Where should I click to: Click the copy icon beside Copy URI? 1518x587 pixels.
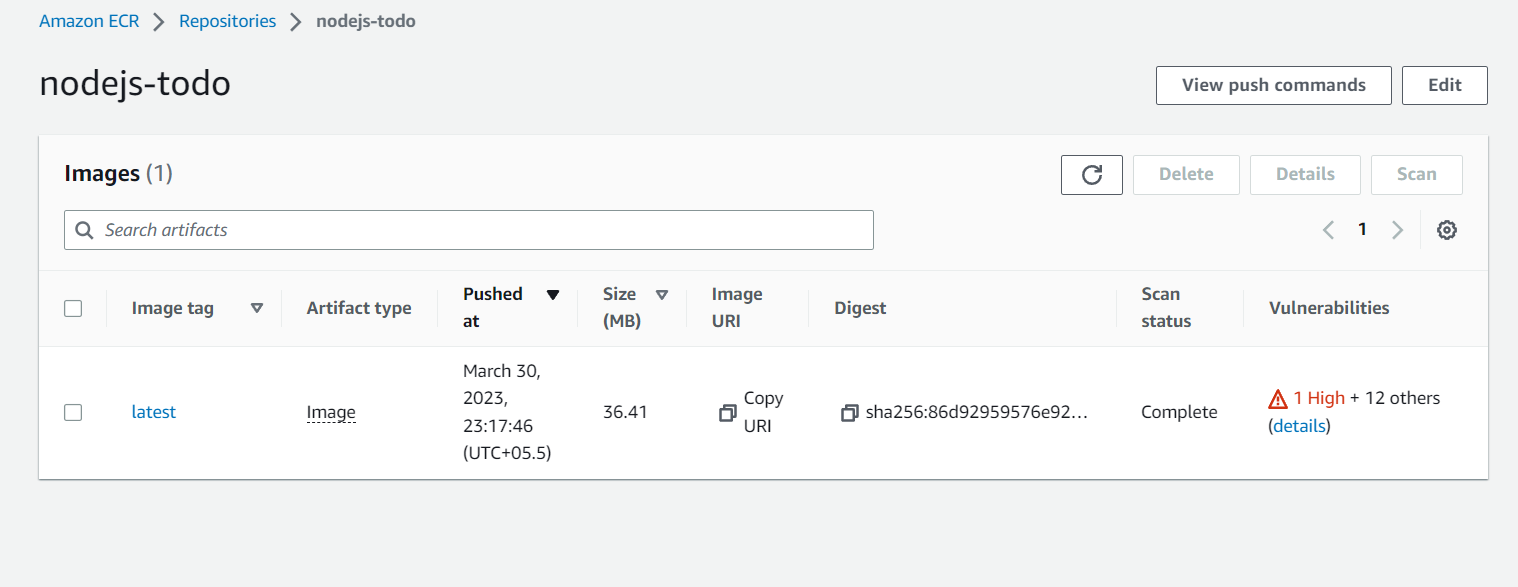tap(728, 413)
